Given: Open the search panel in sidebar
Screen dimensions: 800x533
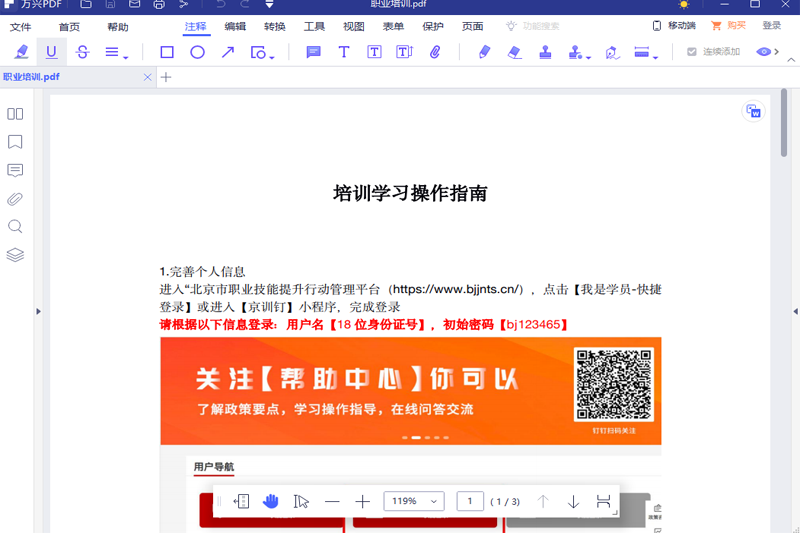Looking at the screenshot, I should [15, 227].
